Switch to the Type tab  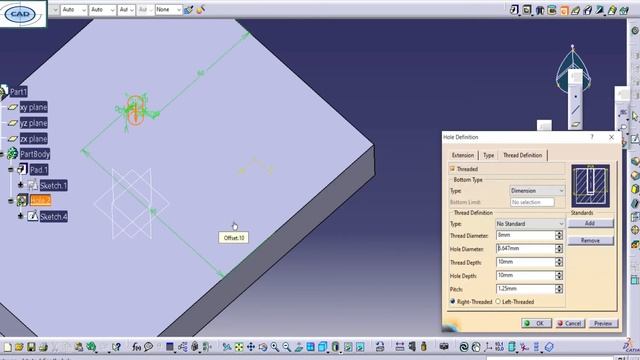click(x=489, y=156)
